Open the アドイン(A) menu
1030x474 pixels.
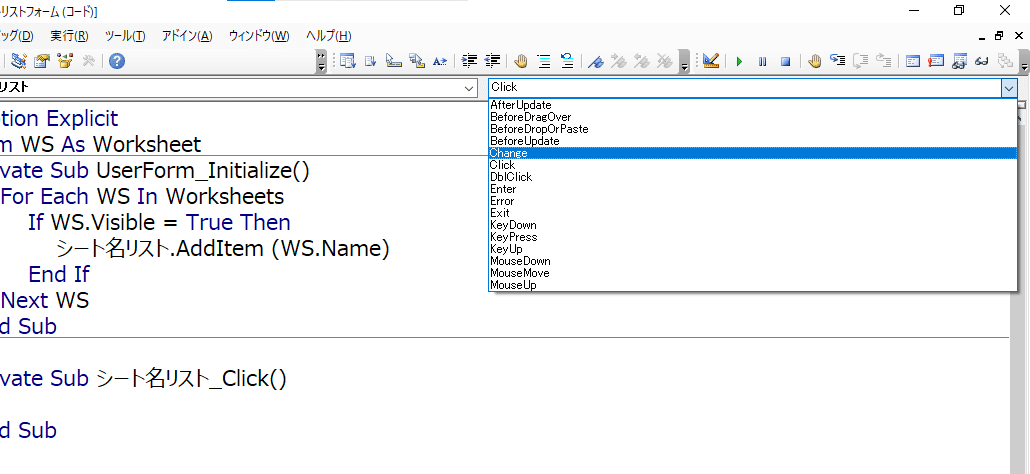click(187, 36)
